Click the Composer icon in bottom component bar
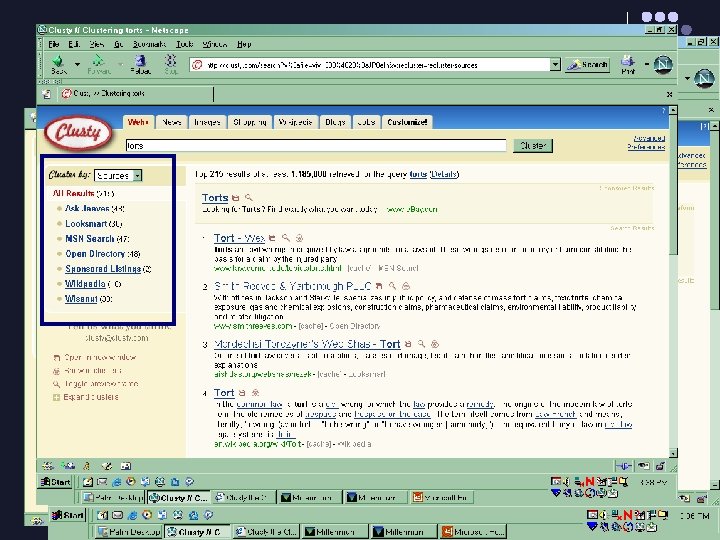 point(107,466)
